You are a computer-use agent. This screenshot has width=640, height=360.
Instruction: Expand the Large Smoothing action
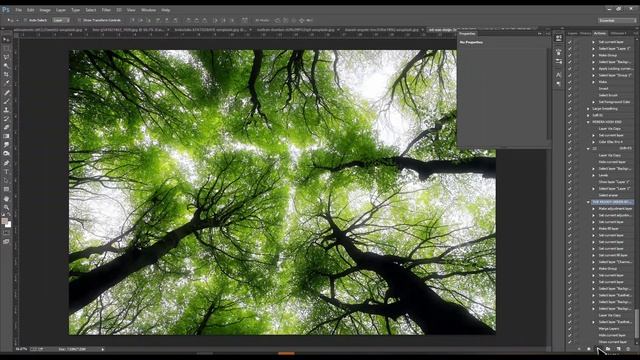pos(588,109)
